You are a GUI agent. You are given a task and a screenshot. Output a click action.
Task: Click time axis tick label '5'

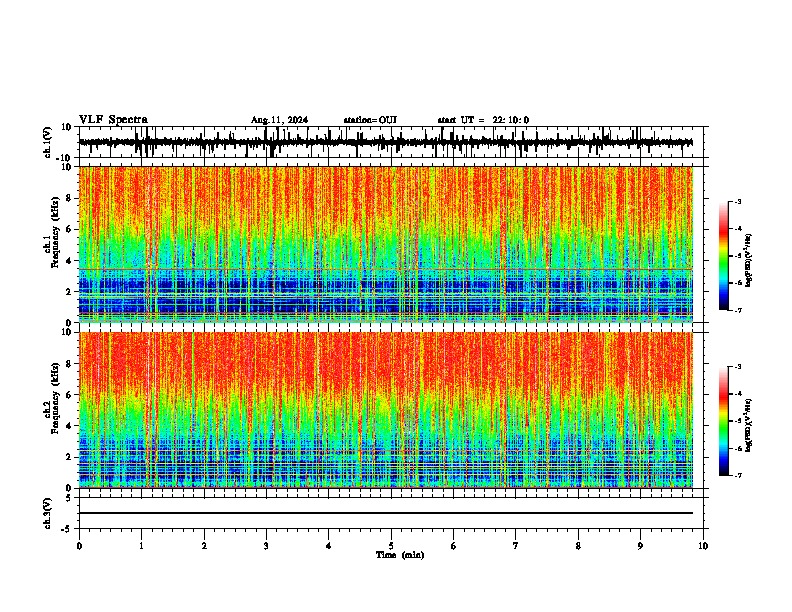pos(391,546)
